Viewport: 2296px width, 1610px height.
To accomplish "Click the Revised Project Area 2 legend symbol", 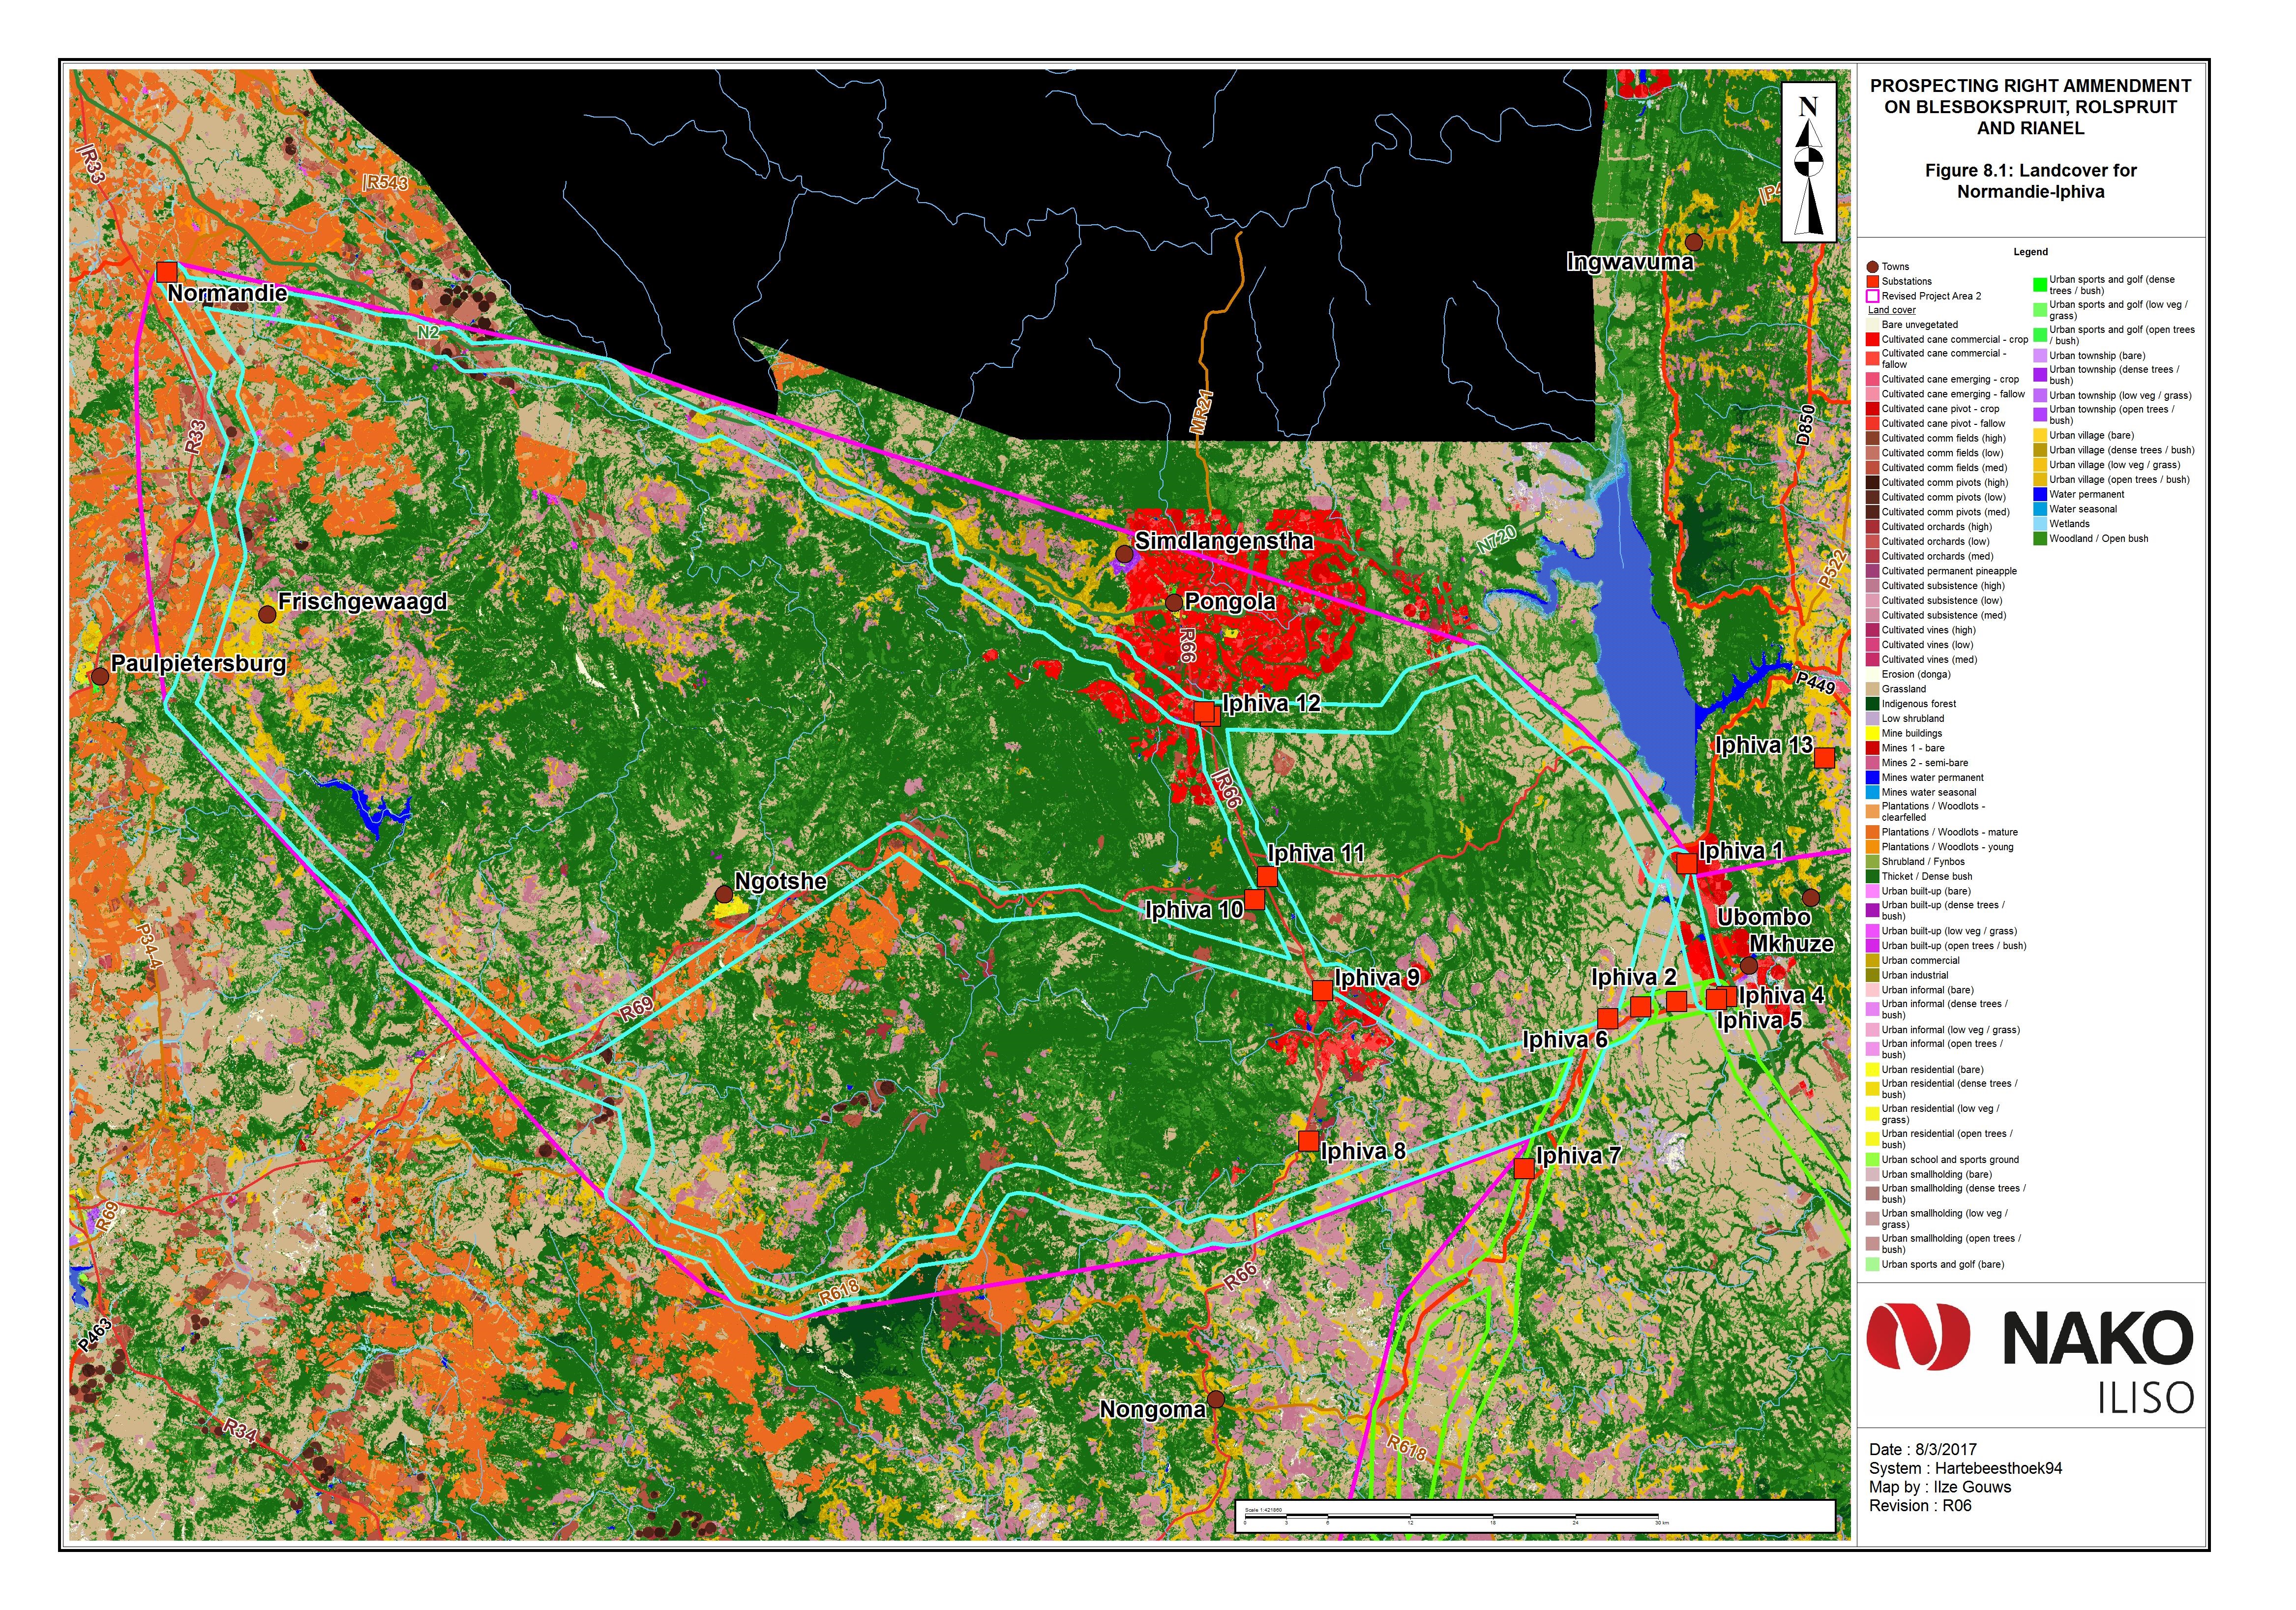I will pyautogui.click(x=1872, y=296).
